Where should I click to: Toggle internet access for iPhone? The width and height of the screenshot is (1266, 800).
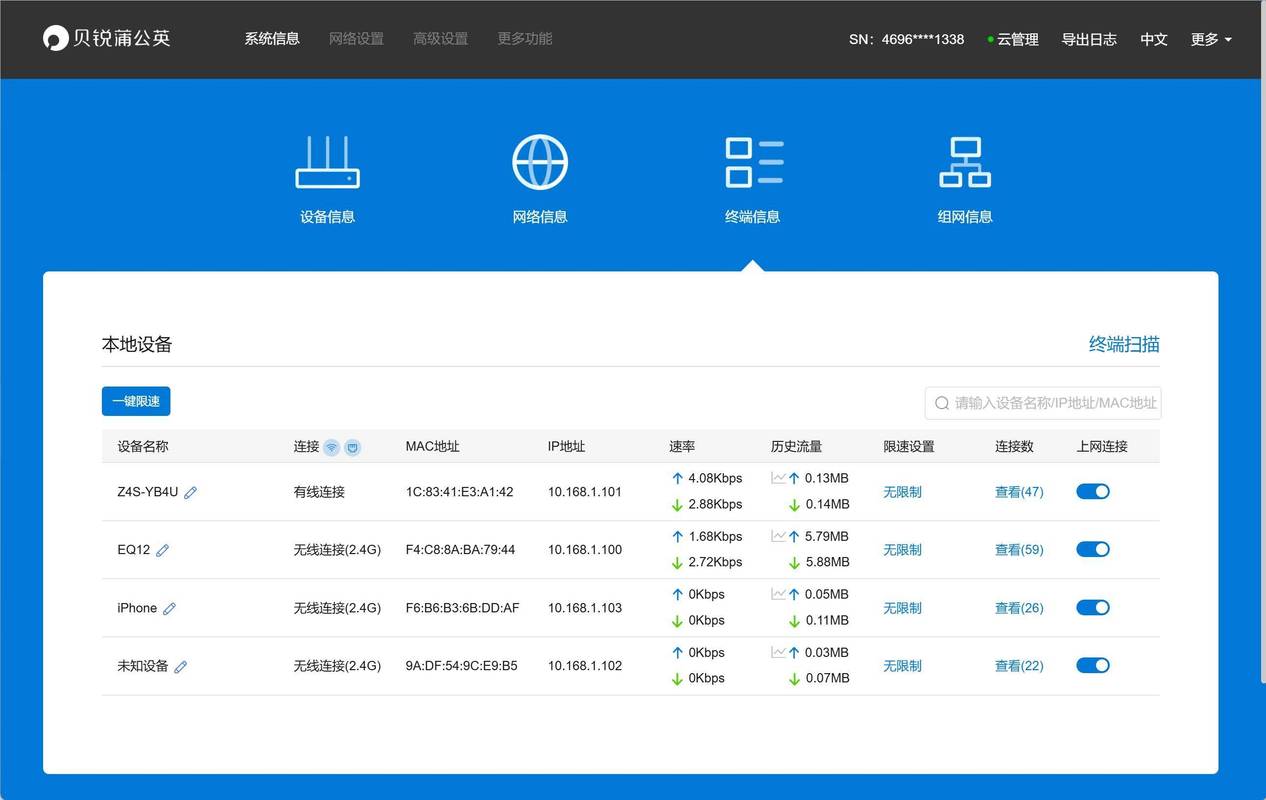coord(1093,607)
